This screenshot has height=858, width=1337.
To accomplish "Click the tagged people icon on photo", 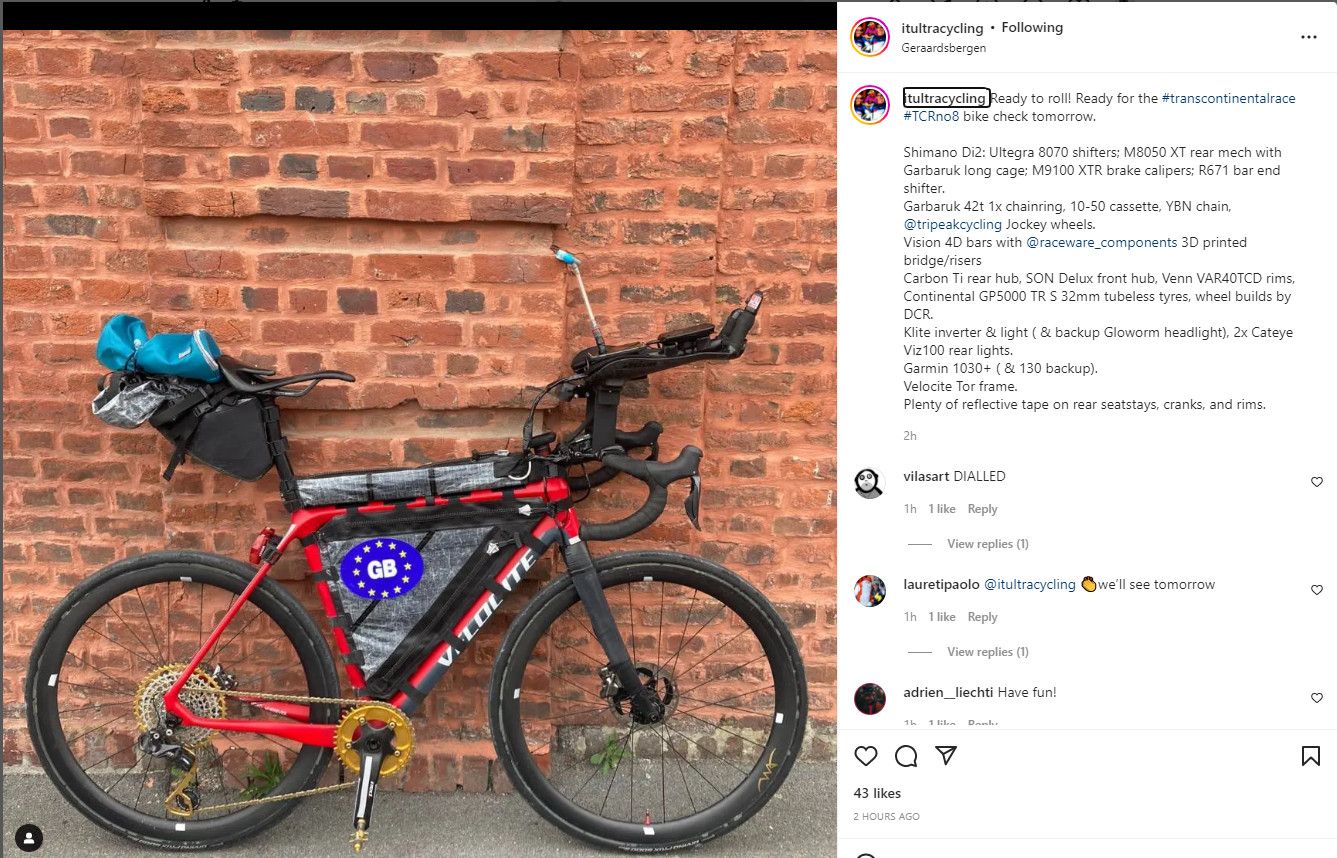I will pyautogui.click(x=30, y=838).
